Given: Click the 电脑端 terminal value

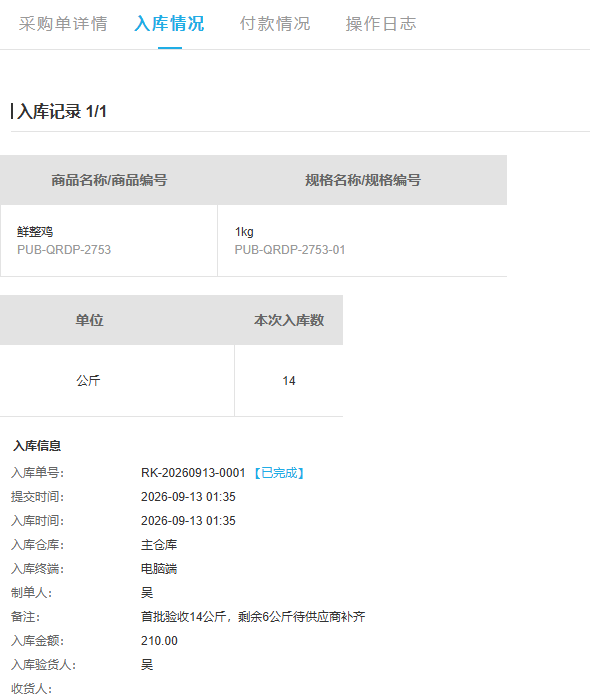Looking at the screenshot, I should pyautogui.click(x=159, y=569).
